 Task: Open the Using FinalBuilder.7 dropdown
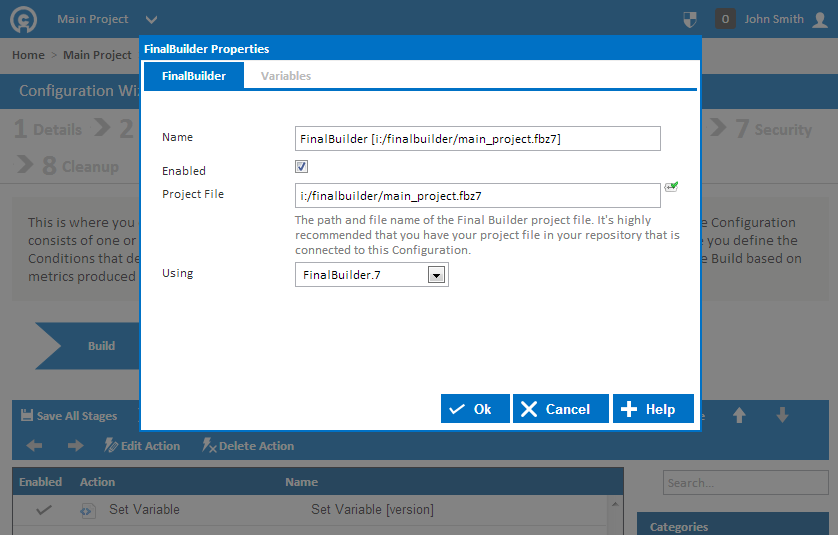[x=372, y=275]
